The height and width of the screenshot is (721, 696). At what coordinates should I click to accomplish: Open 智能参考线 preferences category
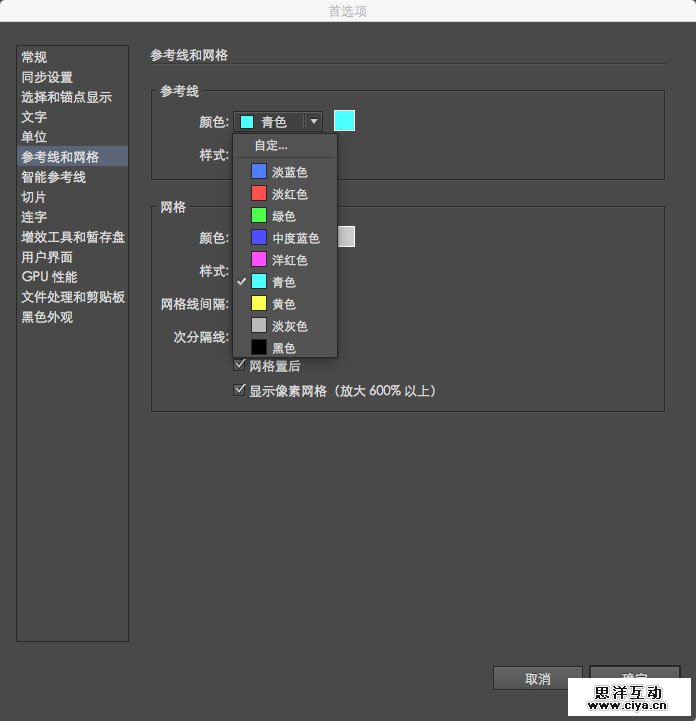(53, 177)
